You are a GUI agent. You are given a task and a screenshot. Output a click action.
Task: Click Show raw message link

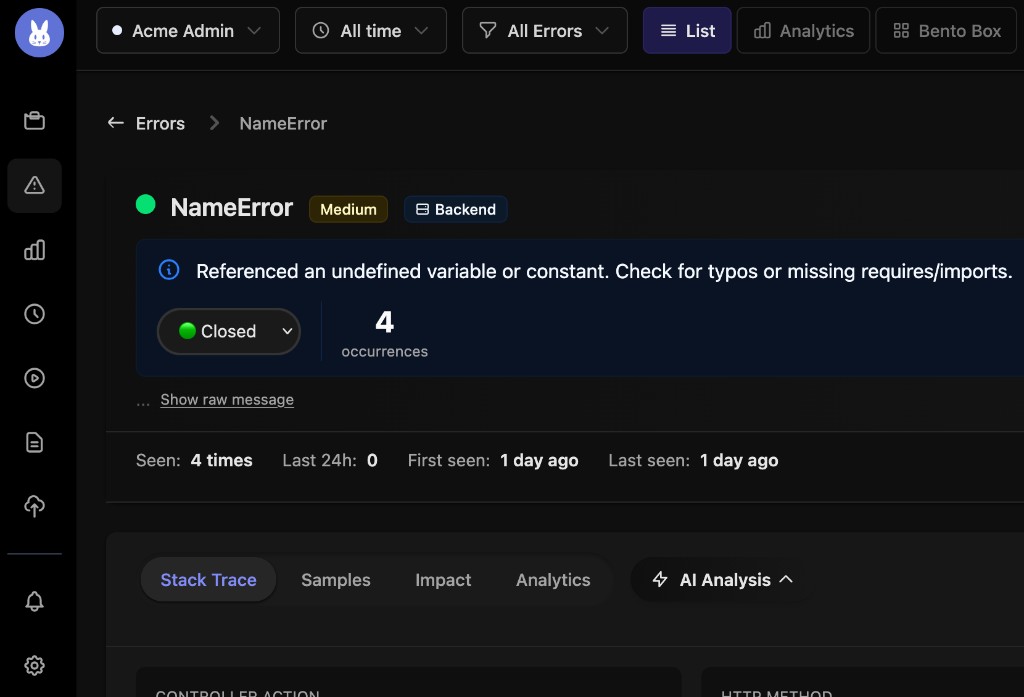click(227, 399)
